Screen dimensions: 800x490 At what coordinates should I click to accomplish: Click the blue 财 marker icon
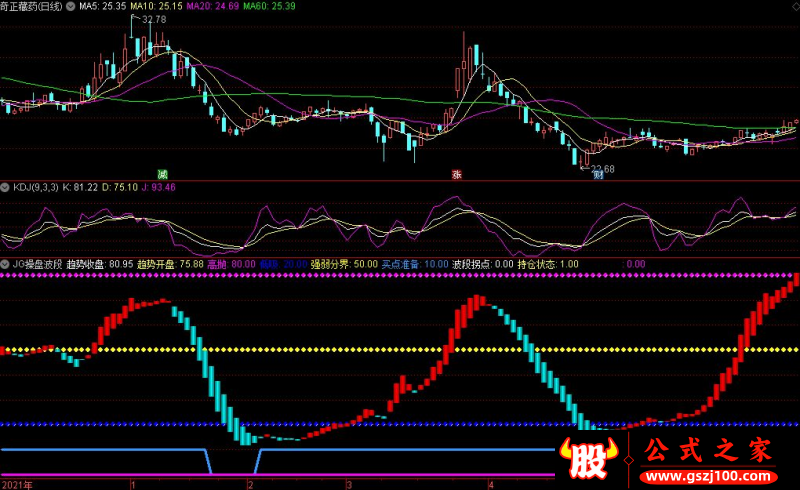pos(598,175)
